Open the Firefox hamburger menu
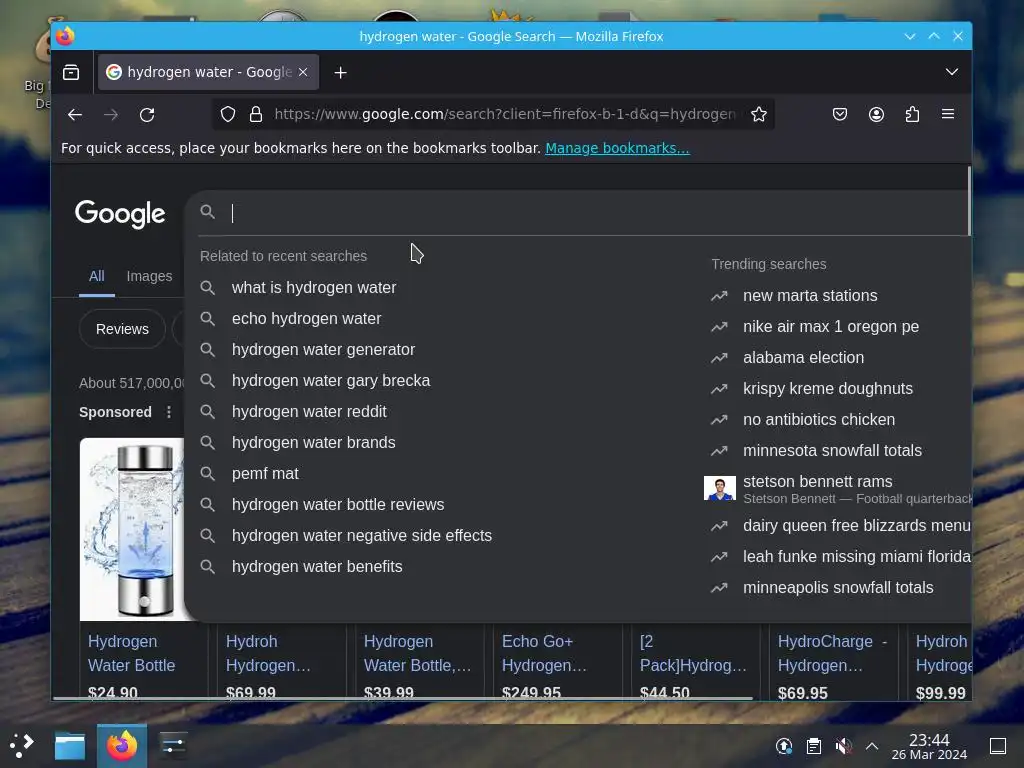The height and width of the screenshot is (768, 1024). click(x=948, y=114)
